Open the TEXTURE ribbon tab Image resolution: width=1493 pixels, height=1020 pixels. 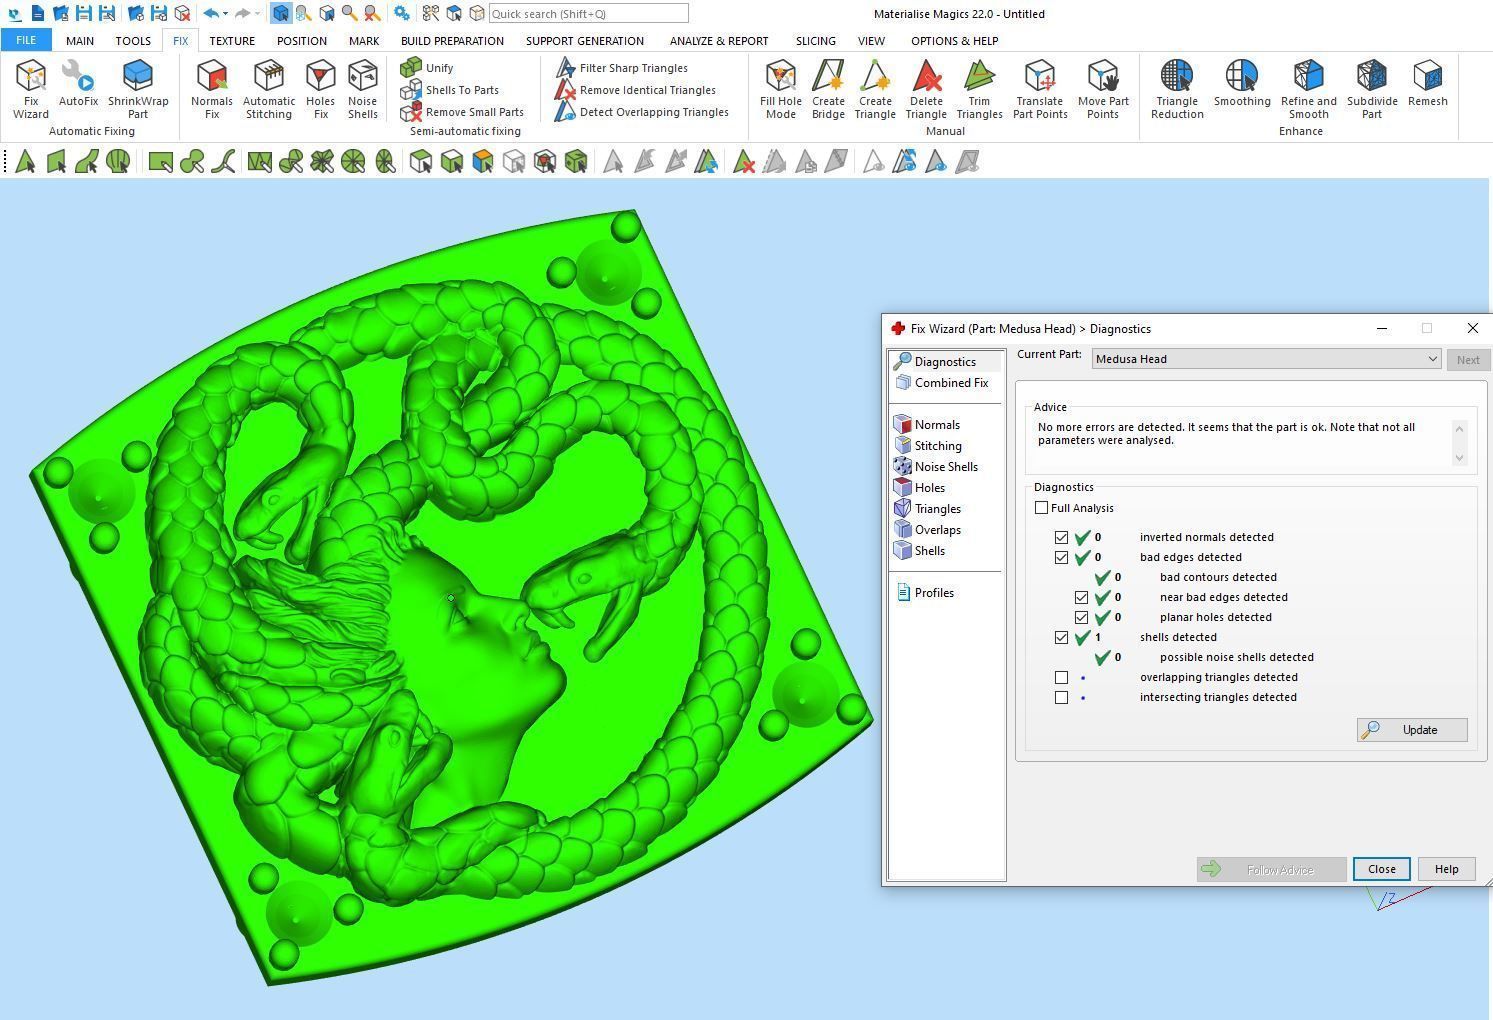tap(232, 41)
